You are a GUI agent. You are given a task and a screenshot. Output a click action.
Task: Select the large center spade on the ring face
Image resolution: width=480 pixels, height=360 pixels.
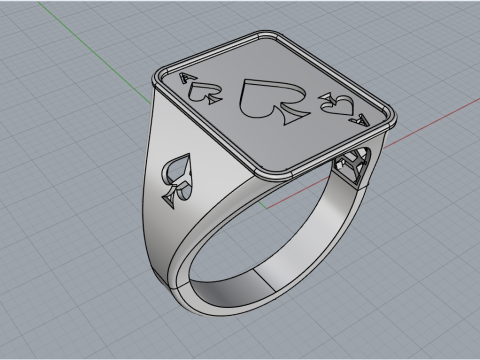click(x=274, y=102)
